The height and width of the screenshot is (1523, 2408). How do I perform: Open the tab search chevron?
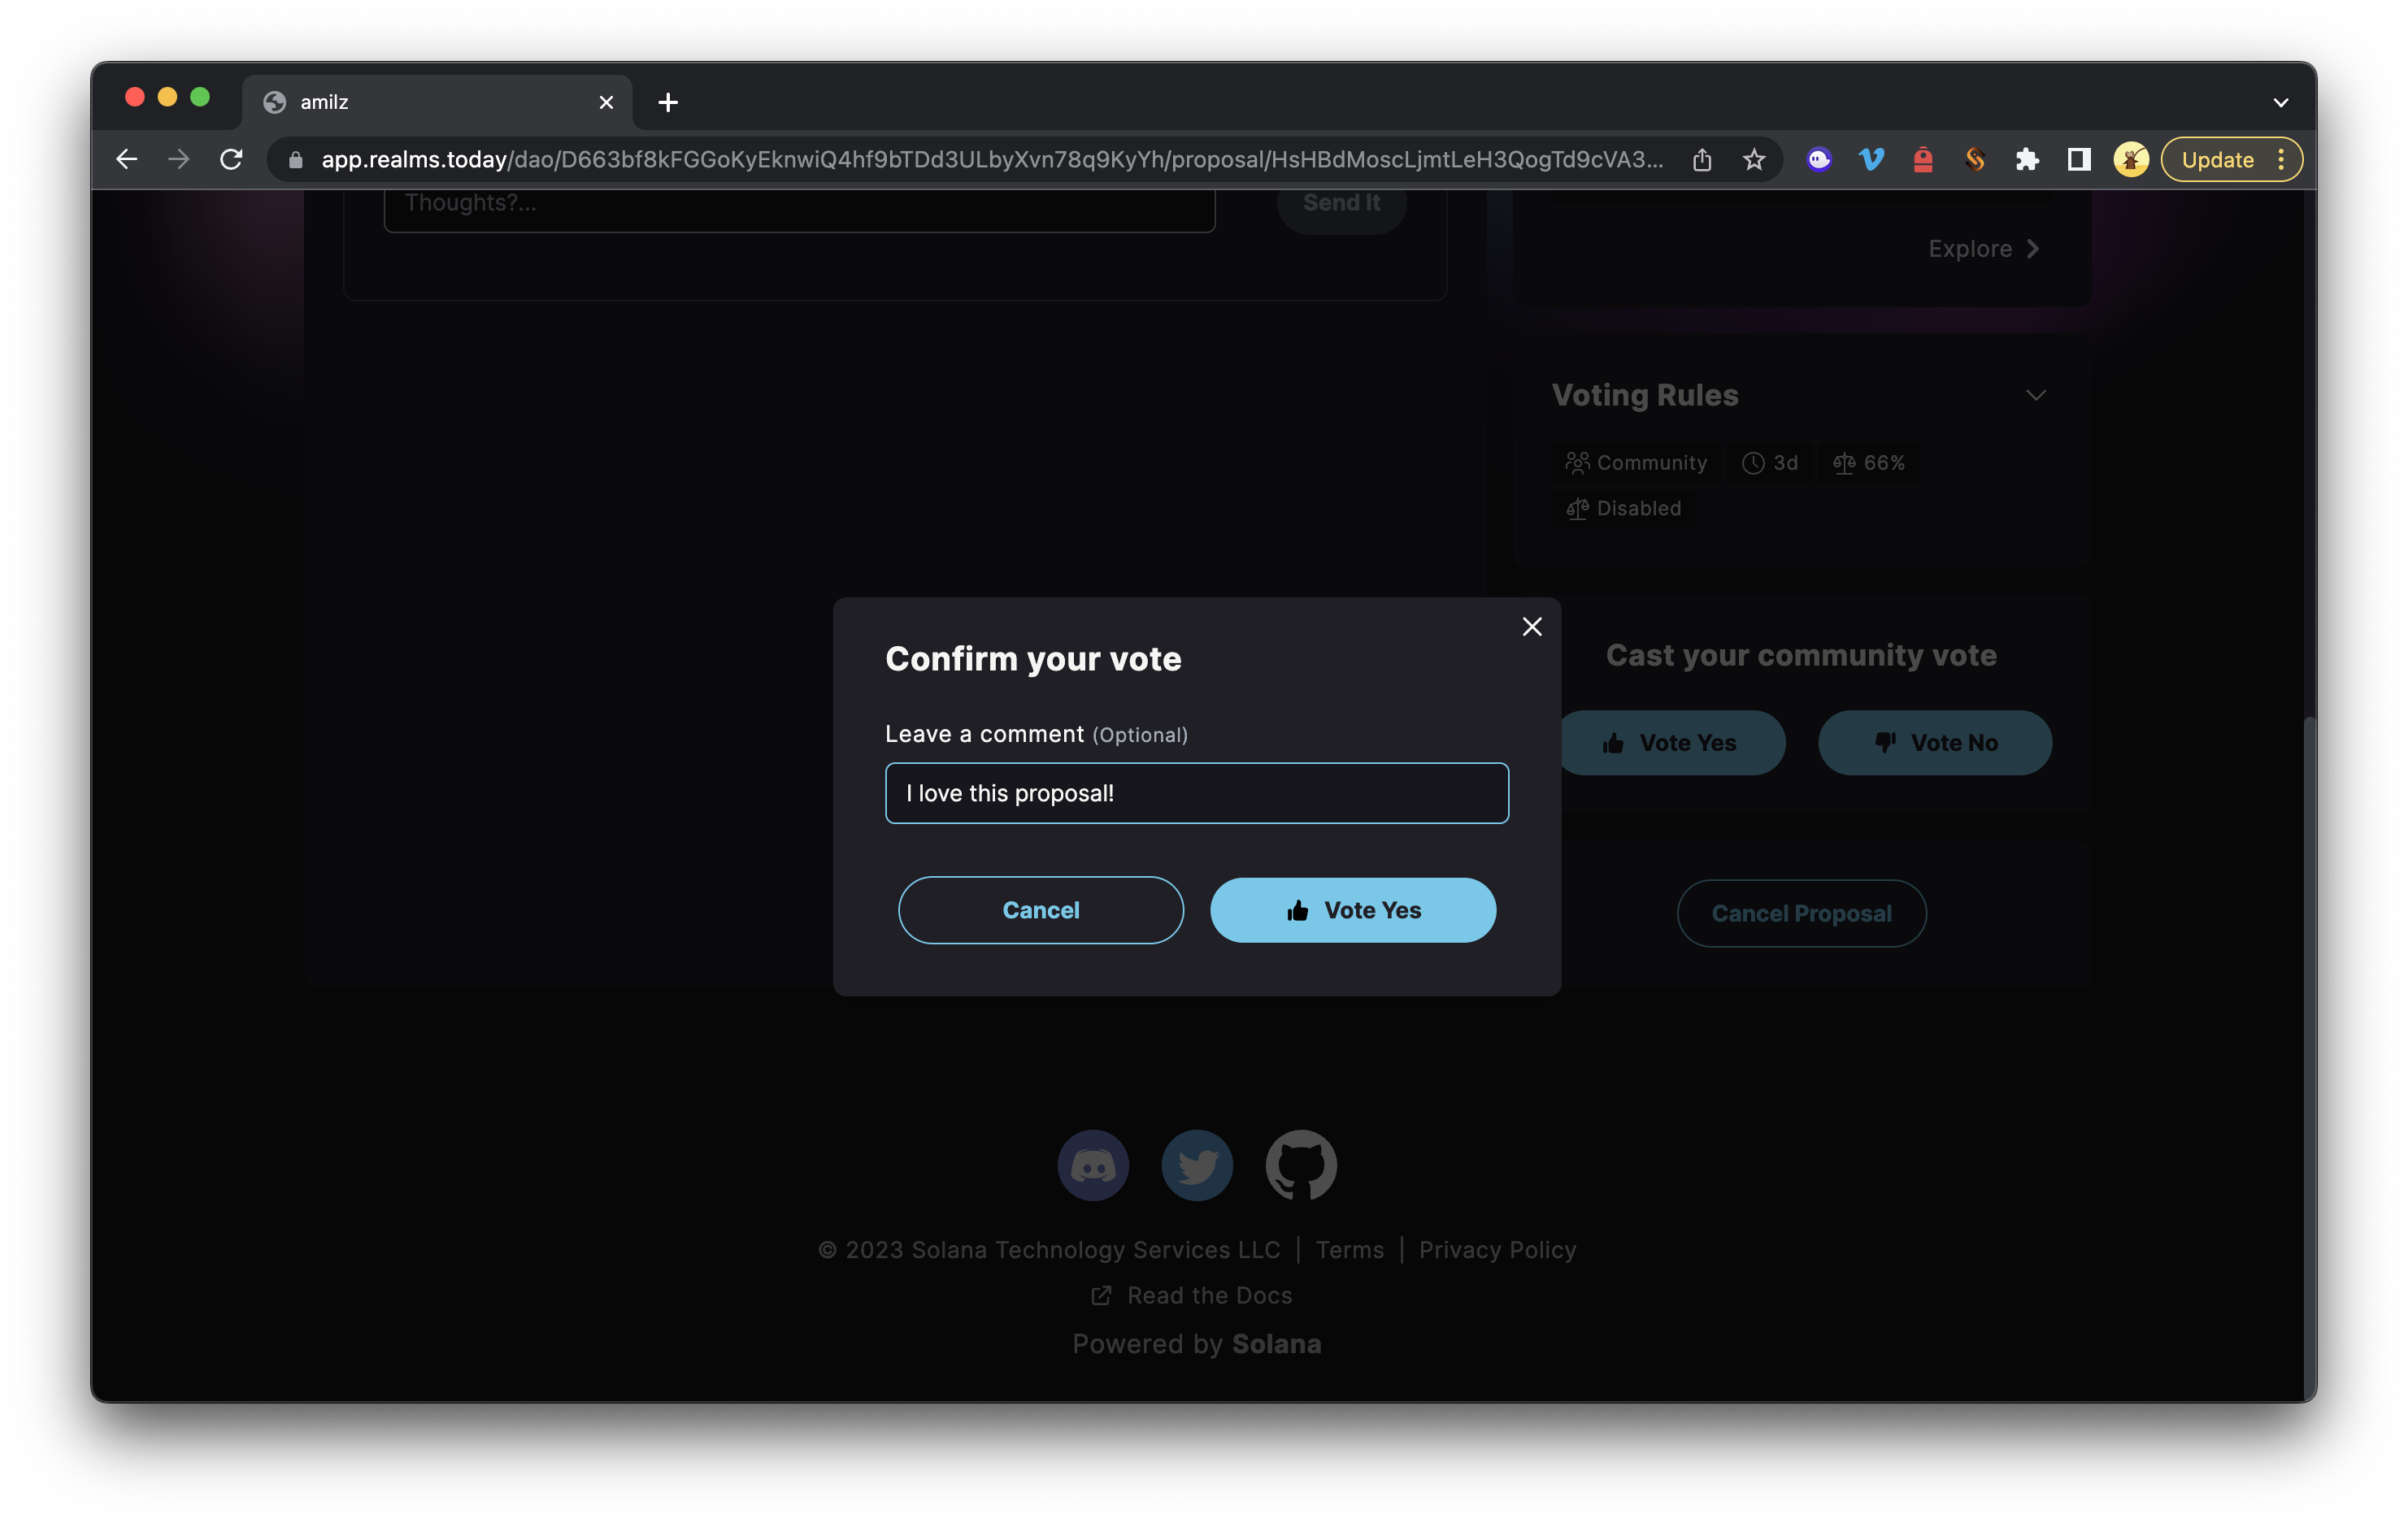point(2281,101)
